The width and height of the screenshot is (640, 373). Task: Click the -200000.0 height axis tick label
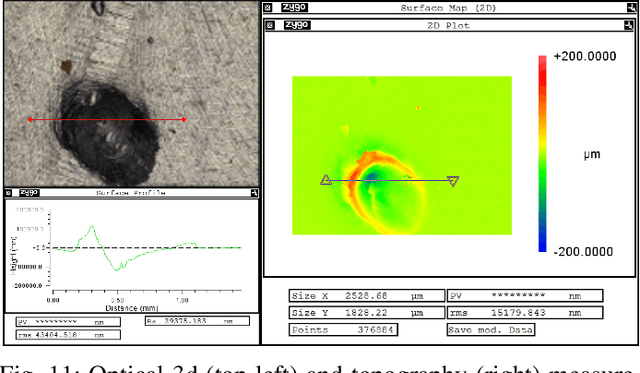click(27, 286)
